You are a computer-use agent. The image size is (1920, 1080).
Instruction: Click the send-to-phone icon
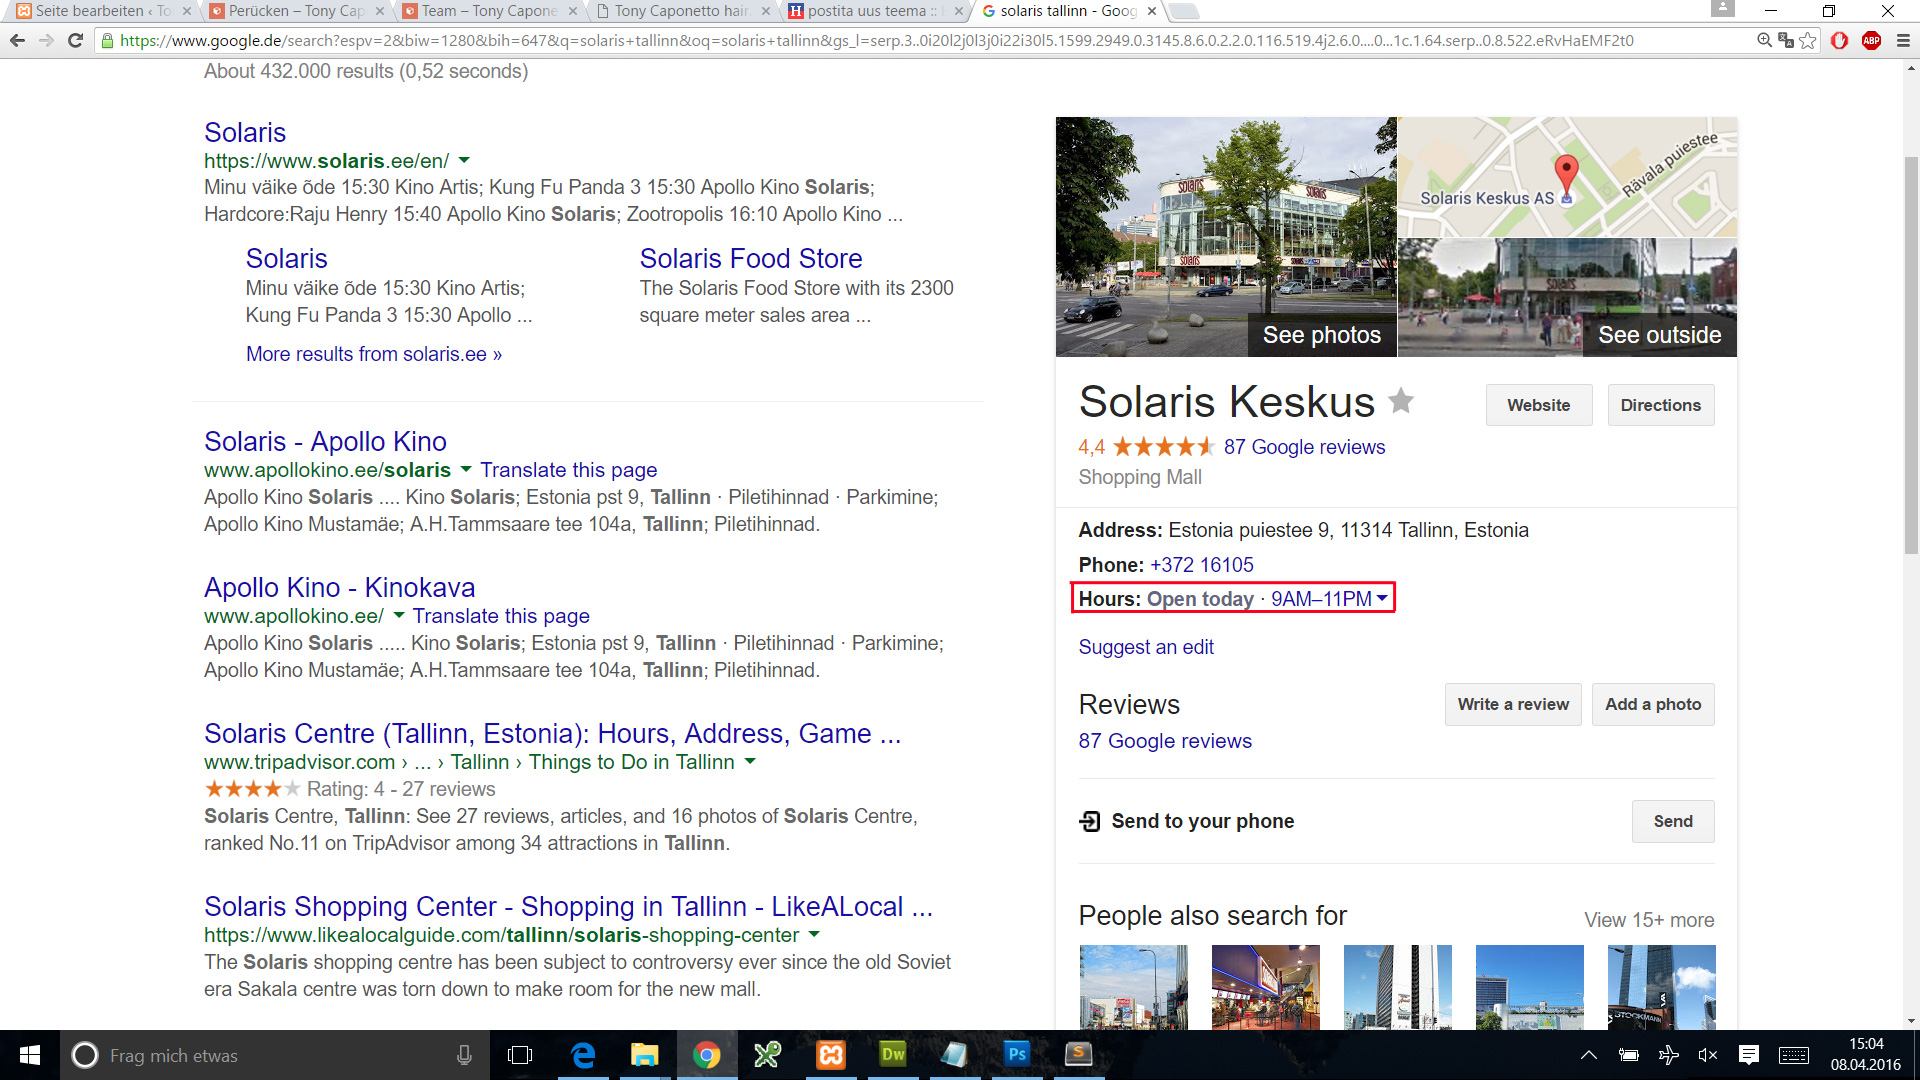pyautogui.click(x=1090, y=821)
